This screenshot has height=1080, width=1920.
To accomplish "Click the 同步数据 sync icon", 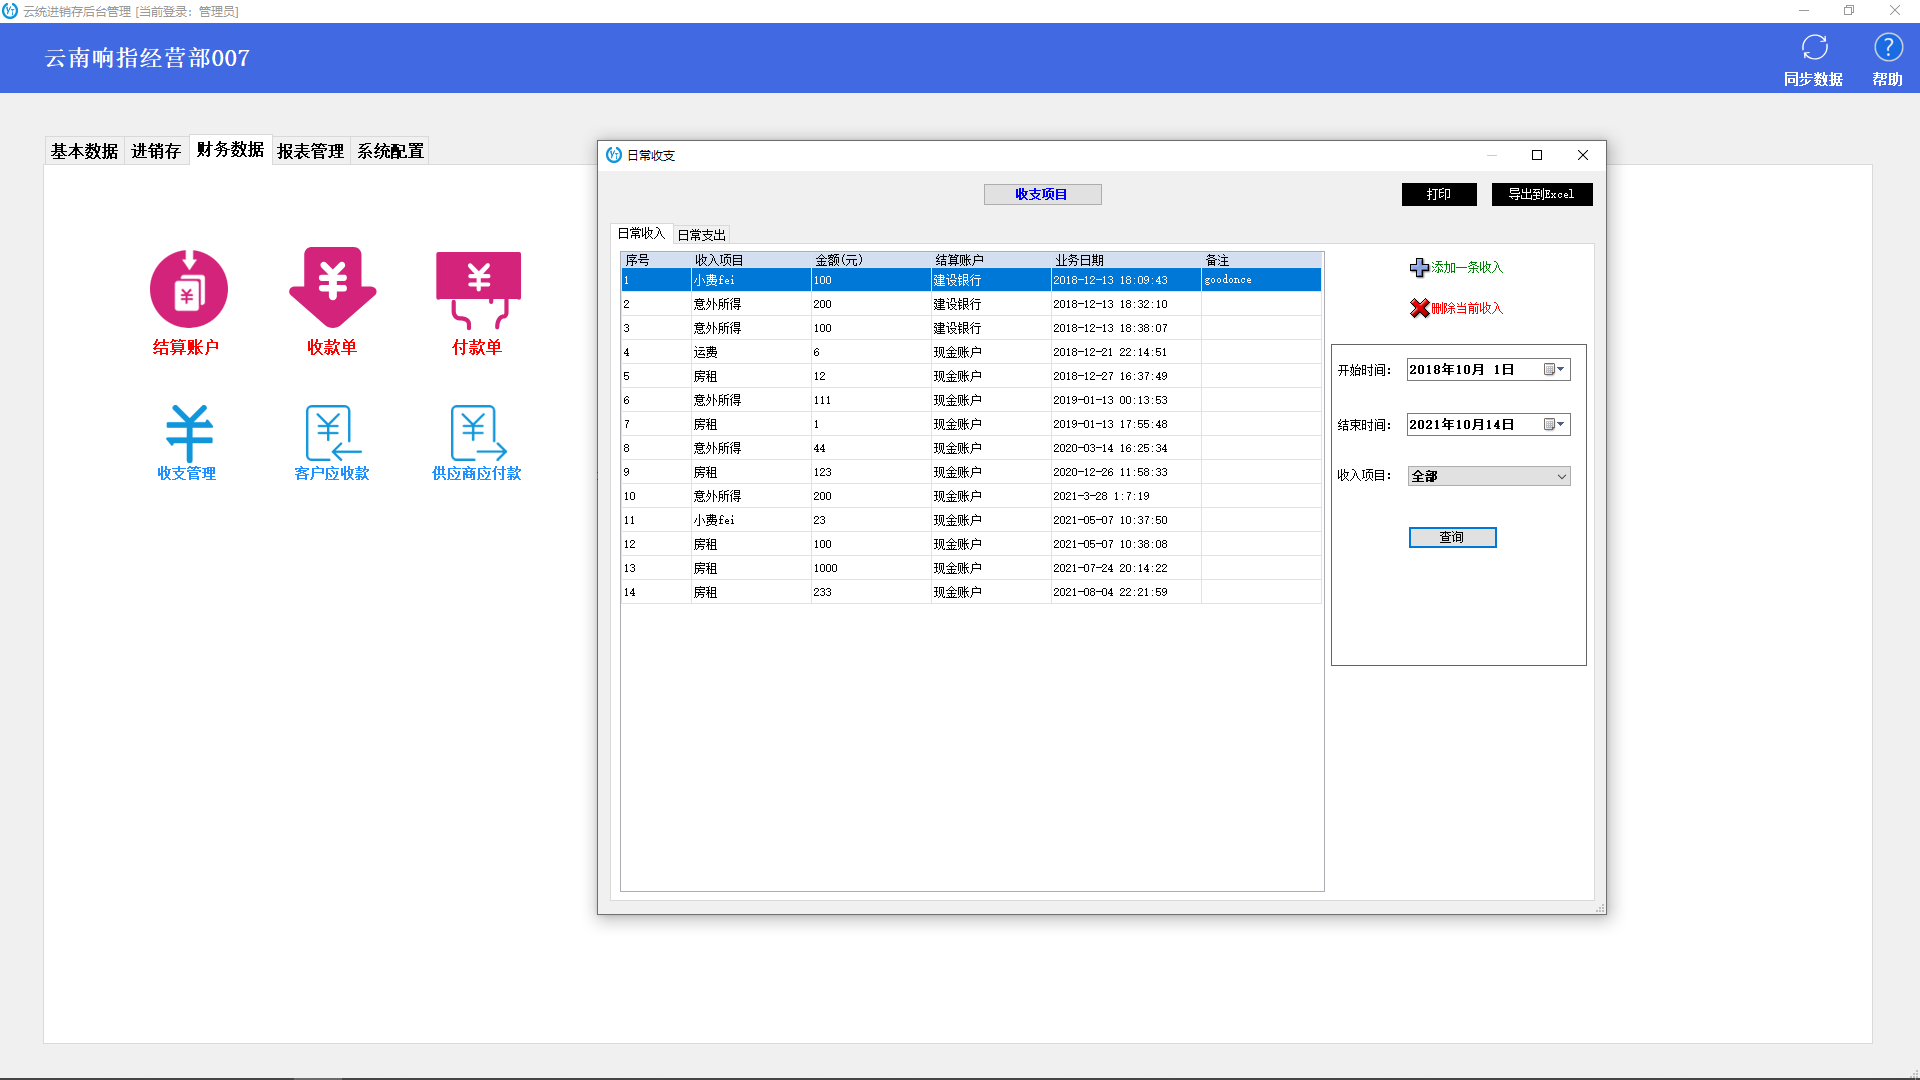I will click(x=1814, y=48).
